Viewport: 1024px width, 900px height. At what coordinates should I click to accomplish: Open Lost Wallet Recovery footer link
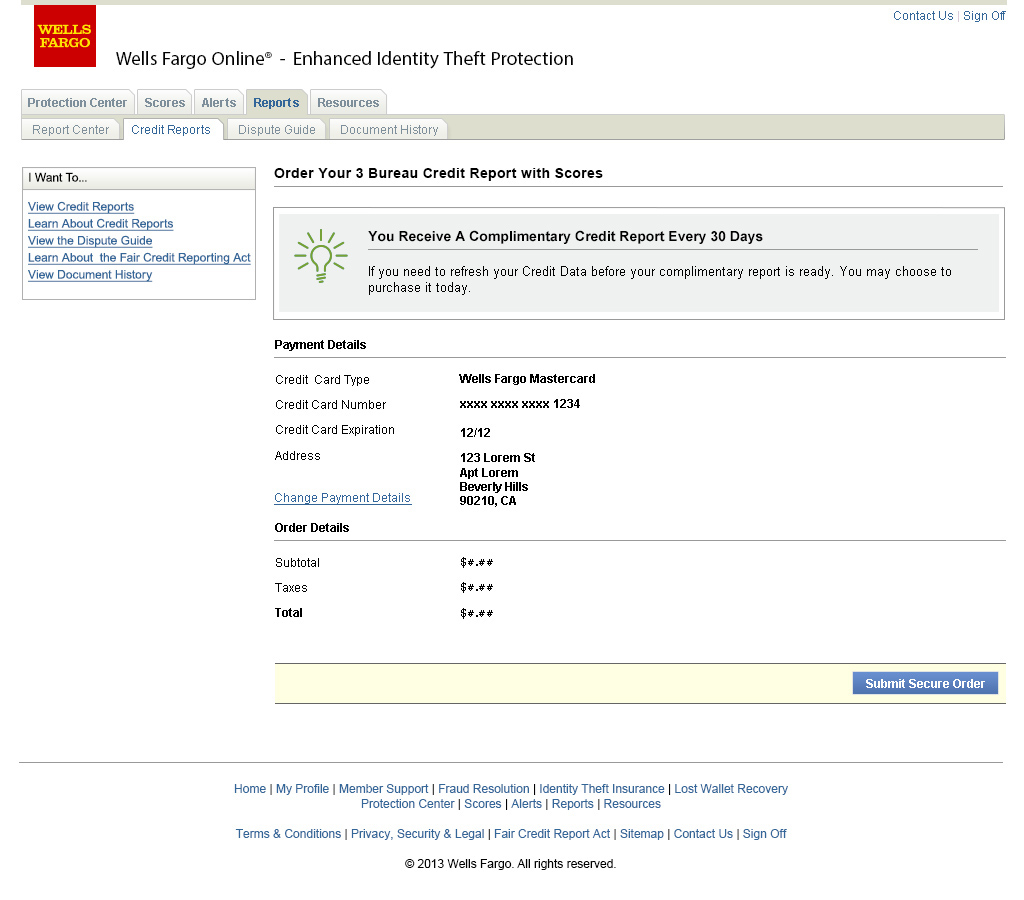point(731,788)
